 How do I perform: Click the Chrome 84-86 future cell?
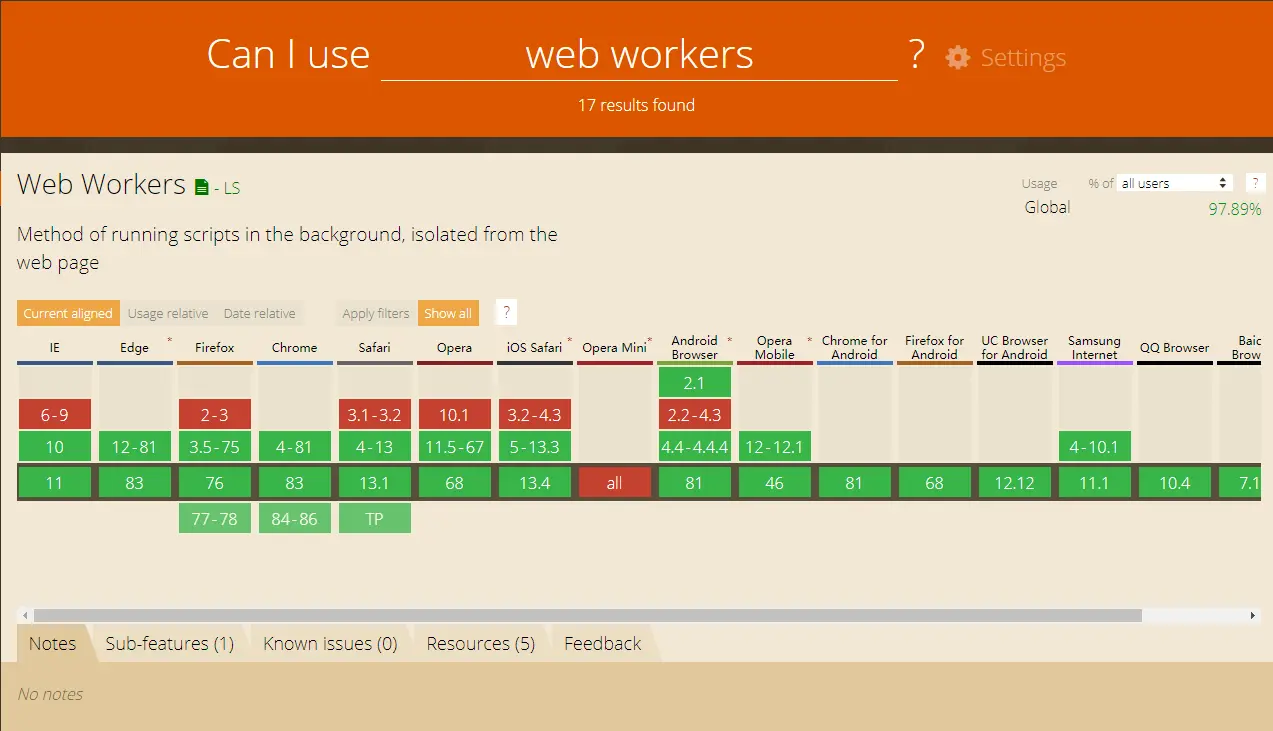tap(295, 519)
